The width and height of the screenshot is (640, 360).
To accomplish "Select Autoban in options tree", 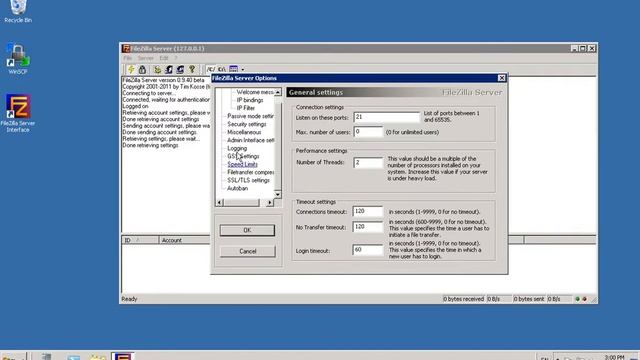I will coord(237,189).
